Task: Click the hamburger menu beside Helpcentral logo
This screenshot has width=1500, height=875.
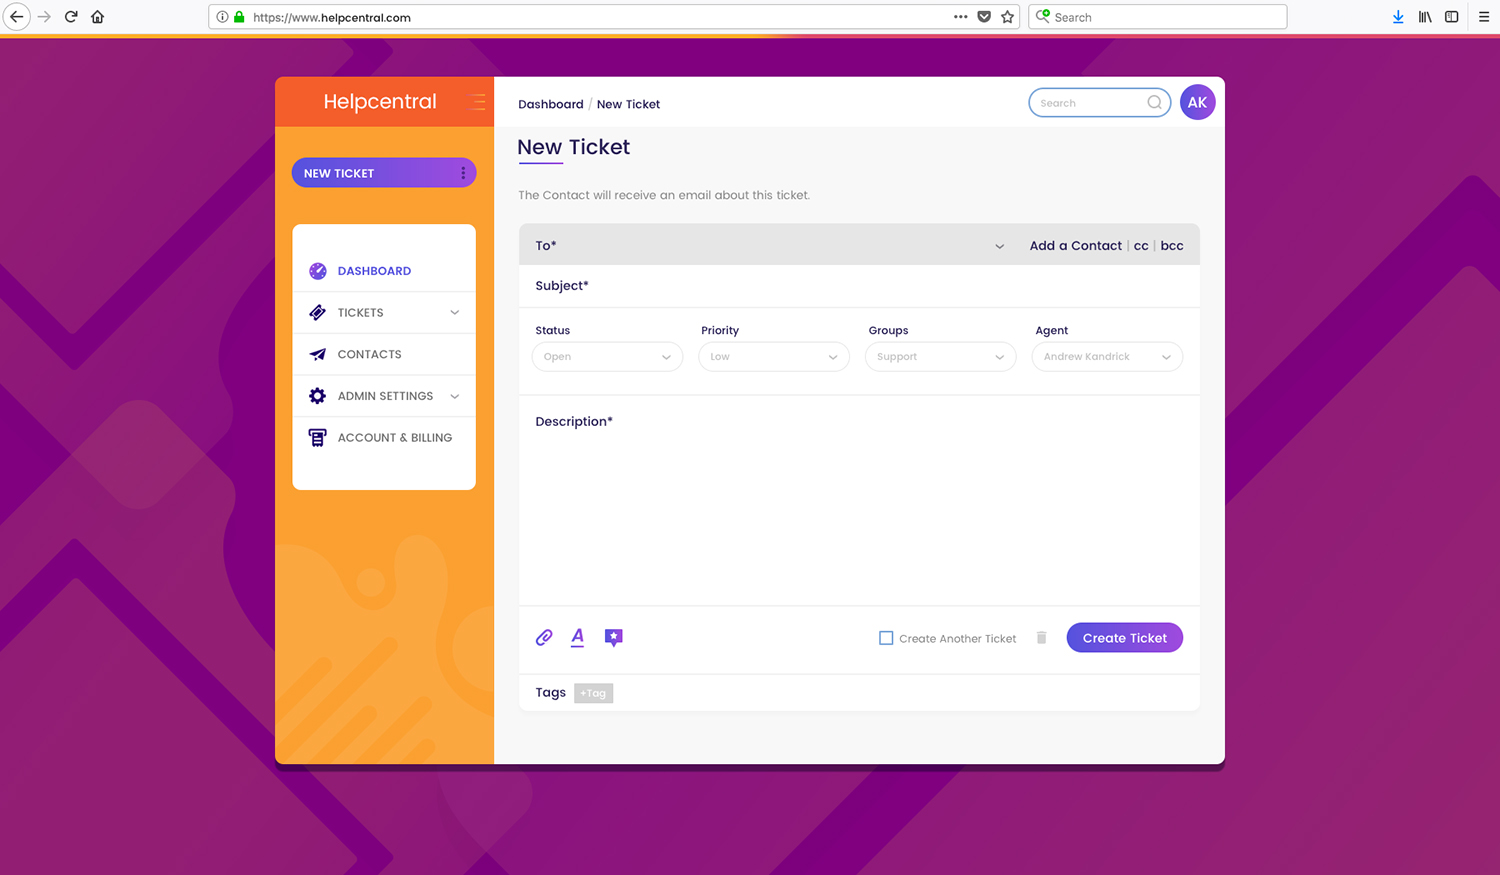Action: coord(477,101)
